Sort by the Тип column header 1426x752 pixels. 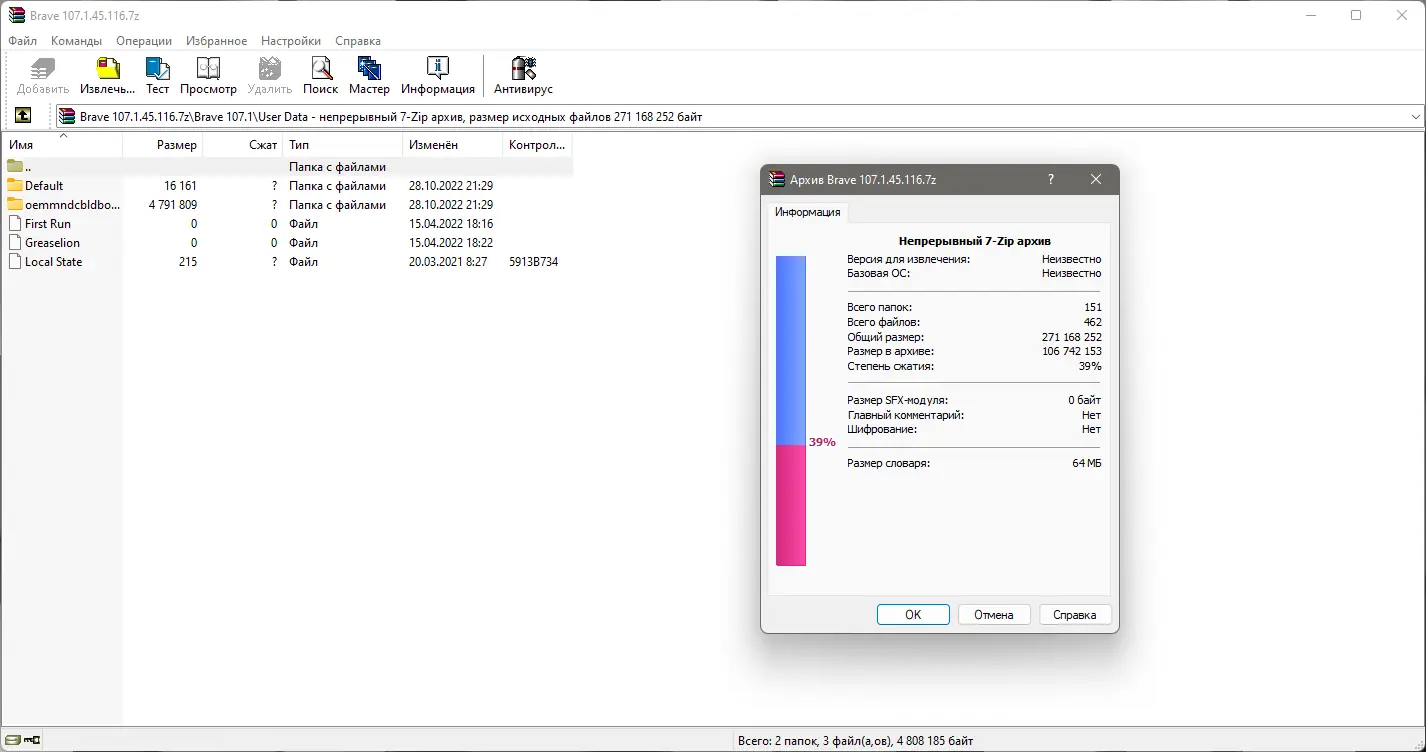pos(343,145)
